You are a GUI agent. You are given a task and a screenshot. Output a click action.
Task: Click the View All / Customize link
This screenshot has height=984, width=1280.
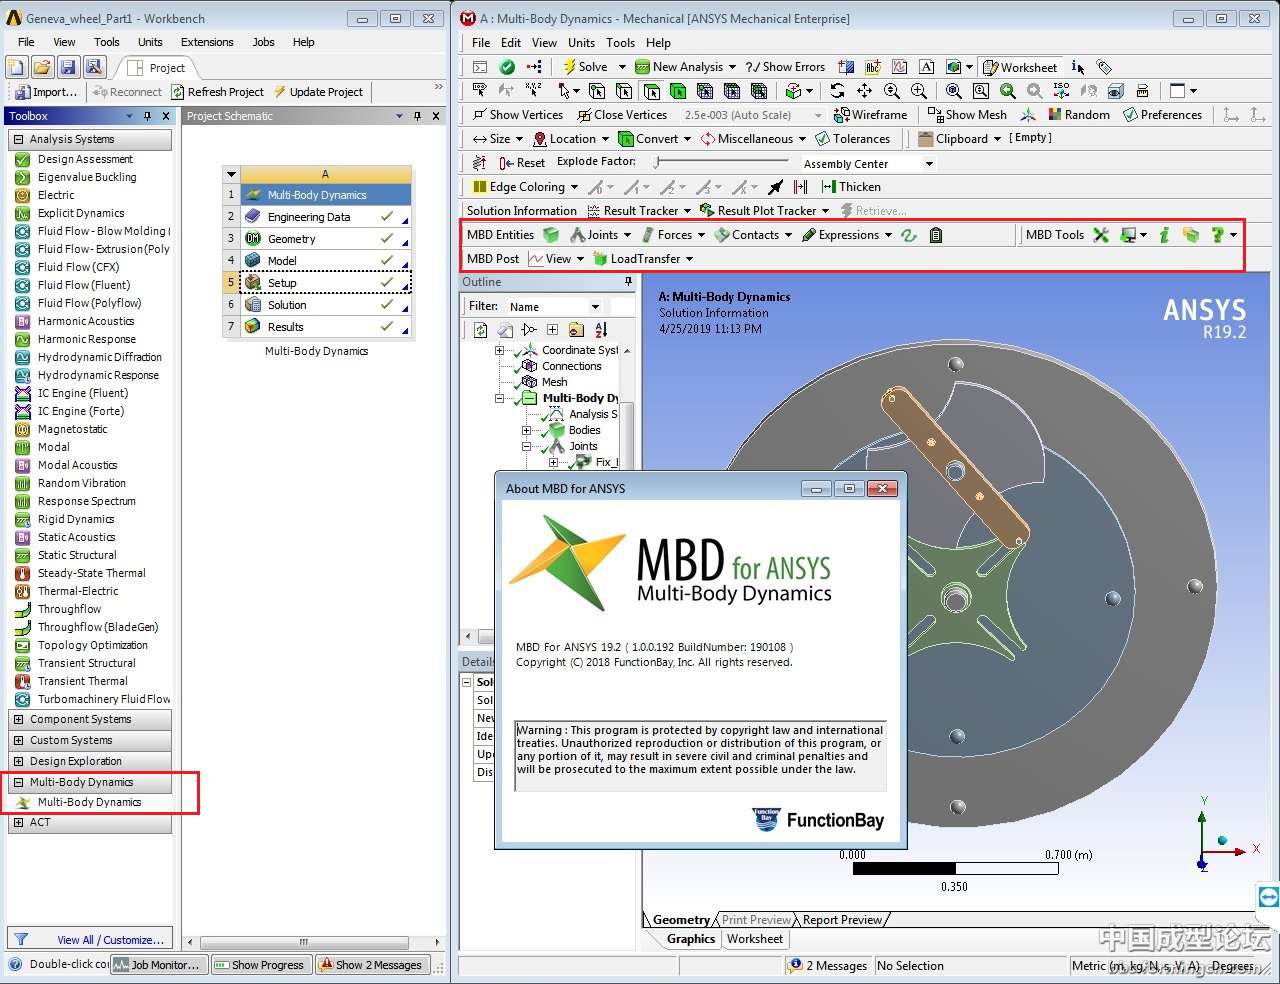point(110,940)
